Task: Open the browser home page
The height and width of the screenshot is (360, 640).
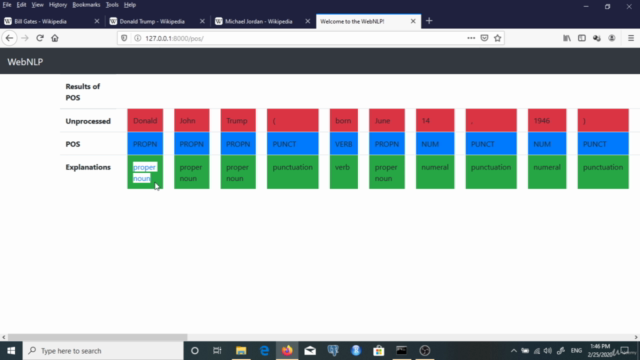Action: 55,38
